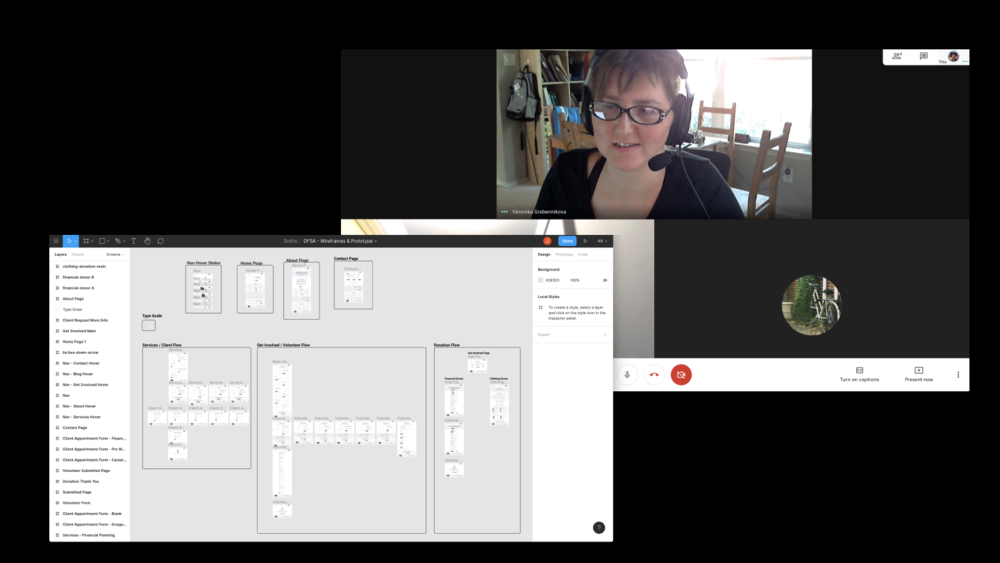The height and width of the screenshot is (563, 1000).
Task: Click the Drafts breadcrumb link
Action: 290,241
